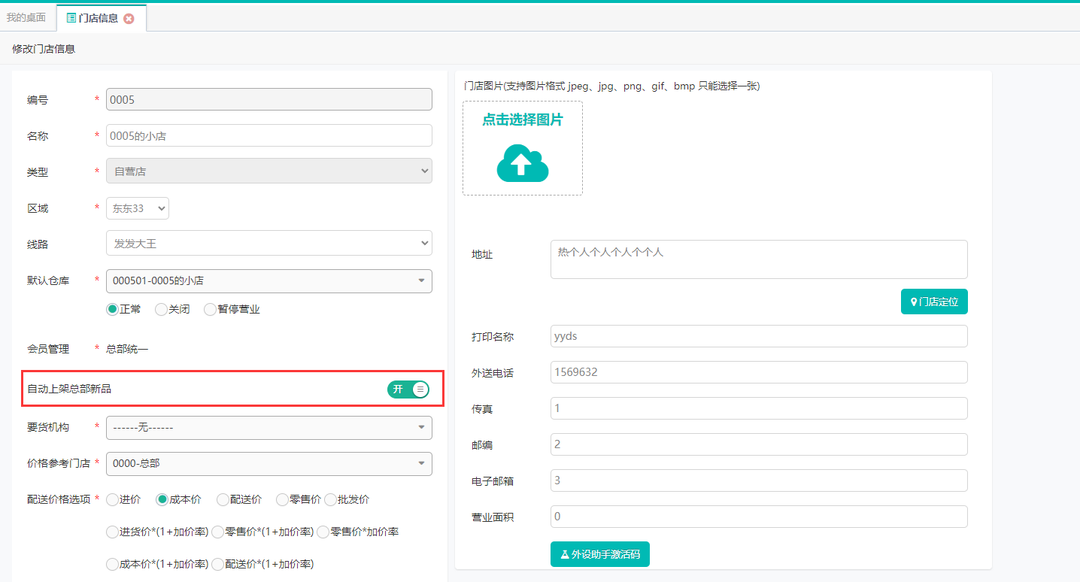Focus the 打印名称 field
1080x582 pixels.
758,336
